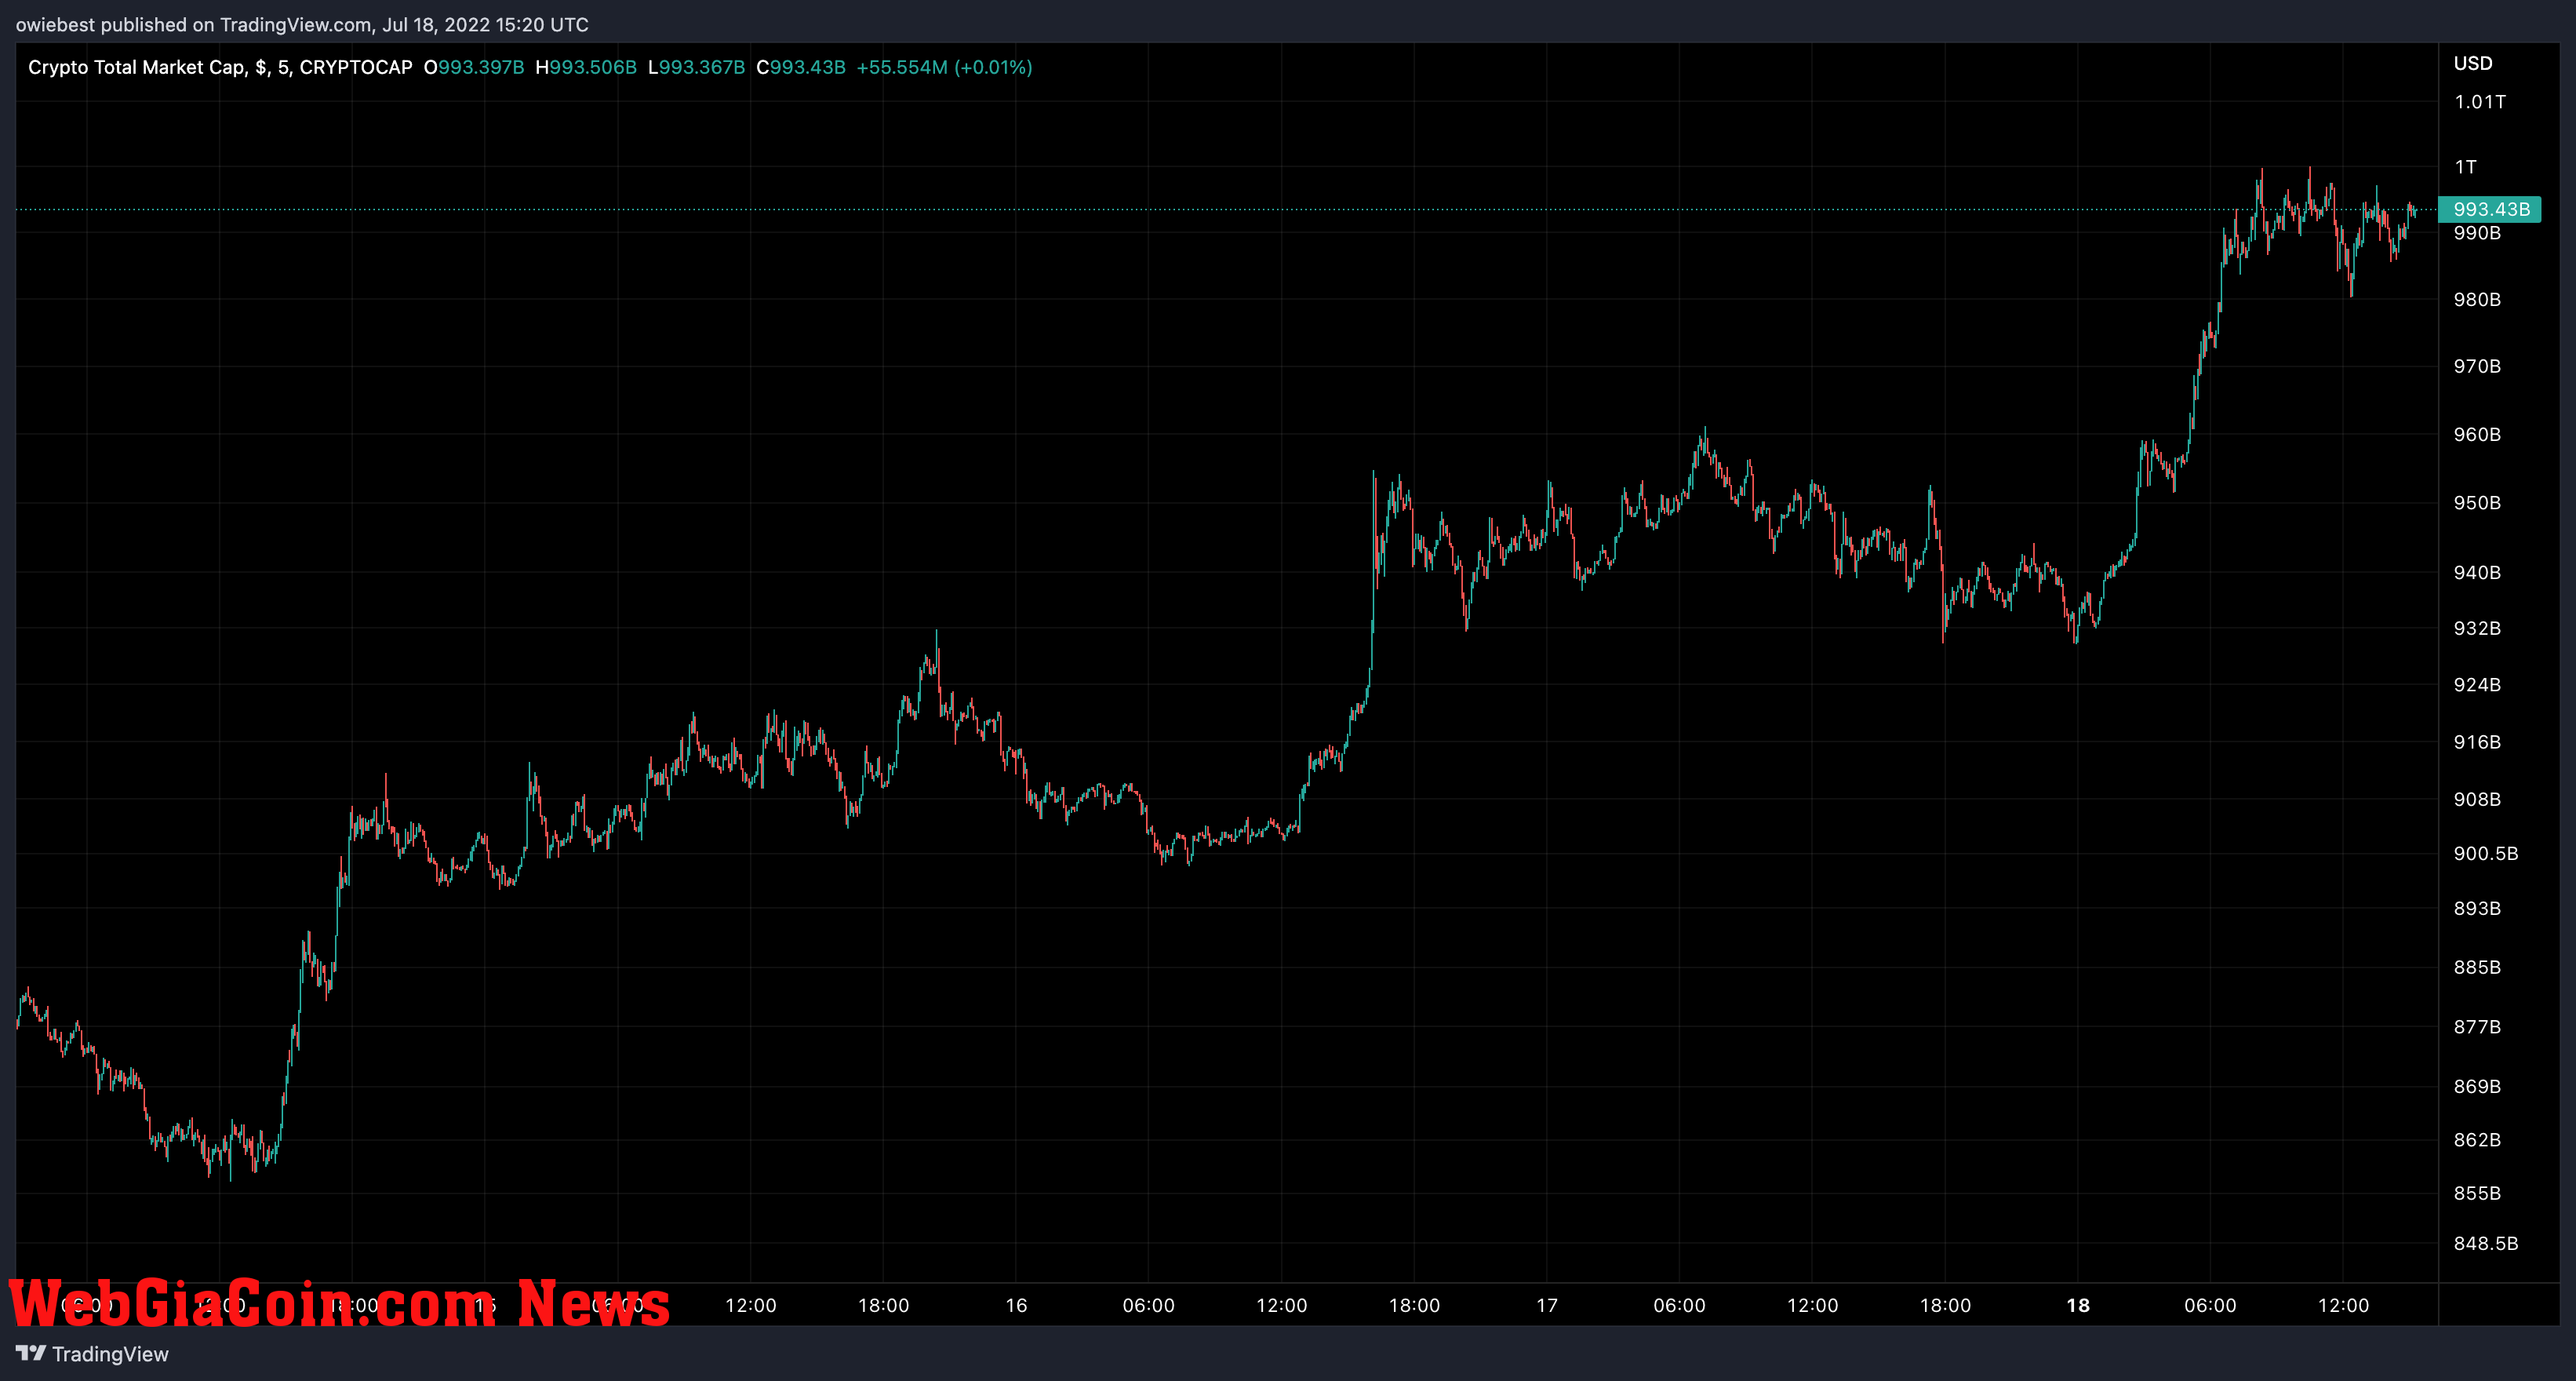Click the 862B price axis label
This screenshot has height=1381, width=2576.
pos(2477,1139)
